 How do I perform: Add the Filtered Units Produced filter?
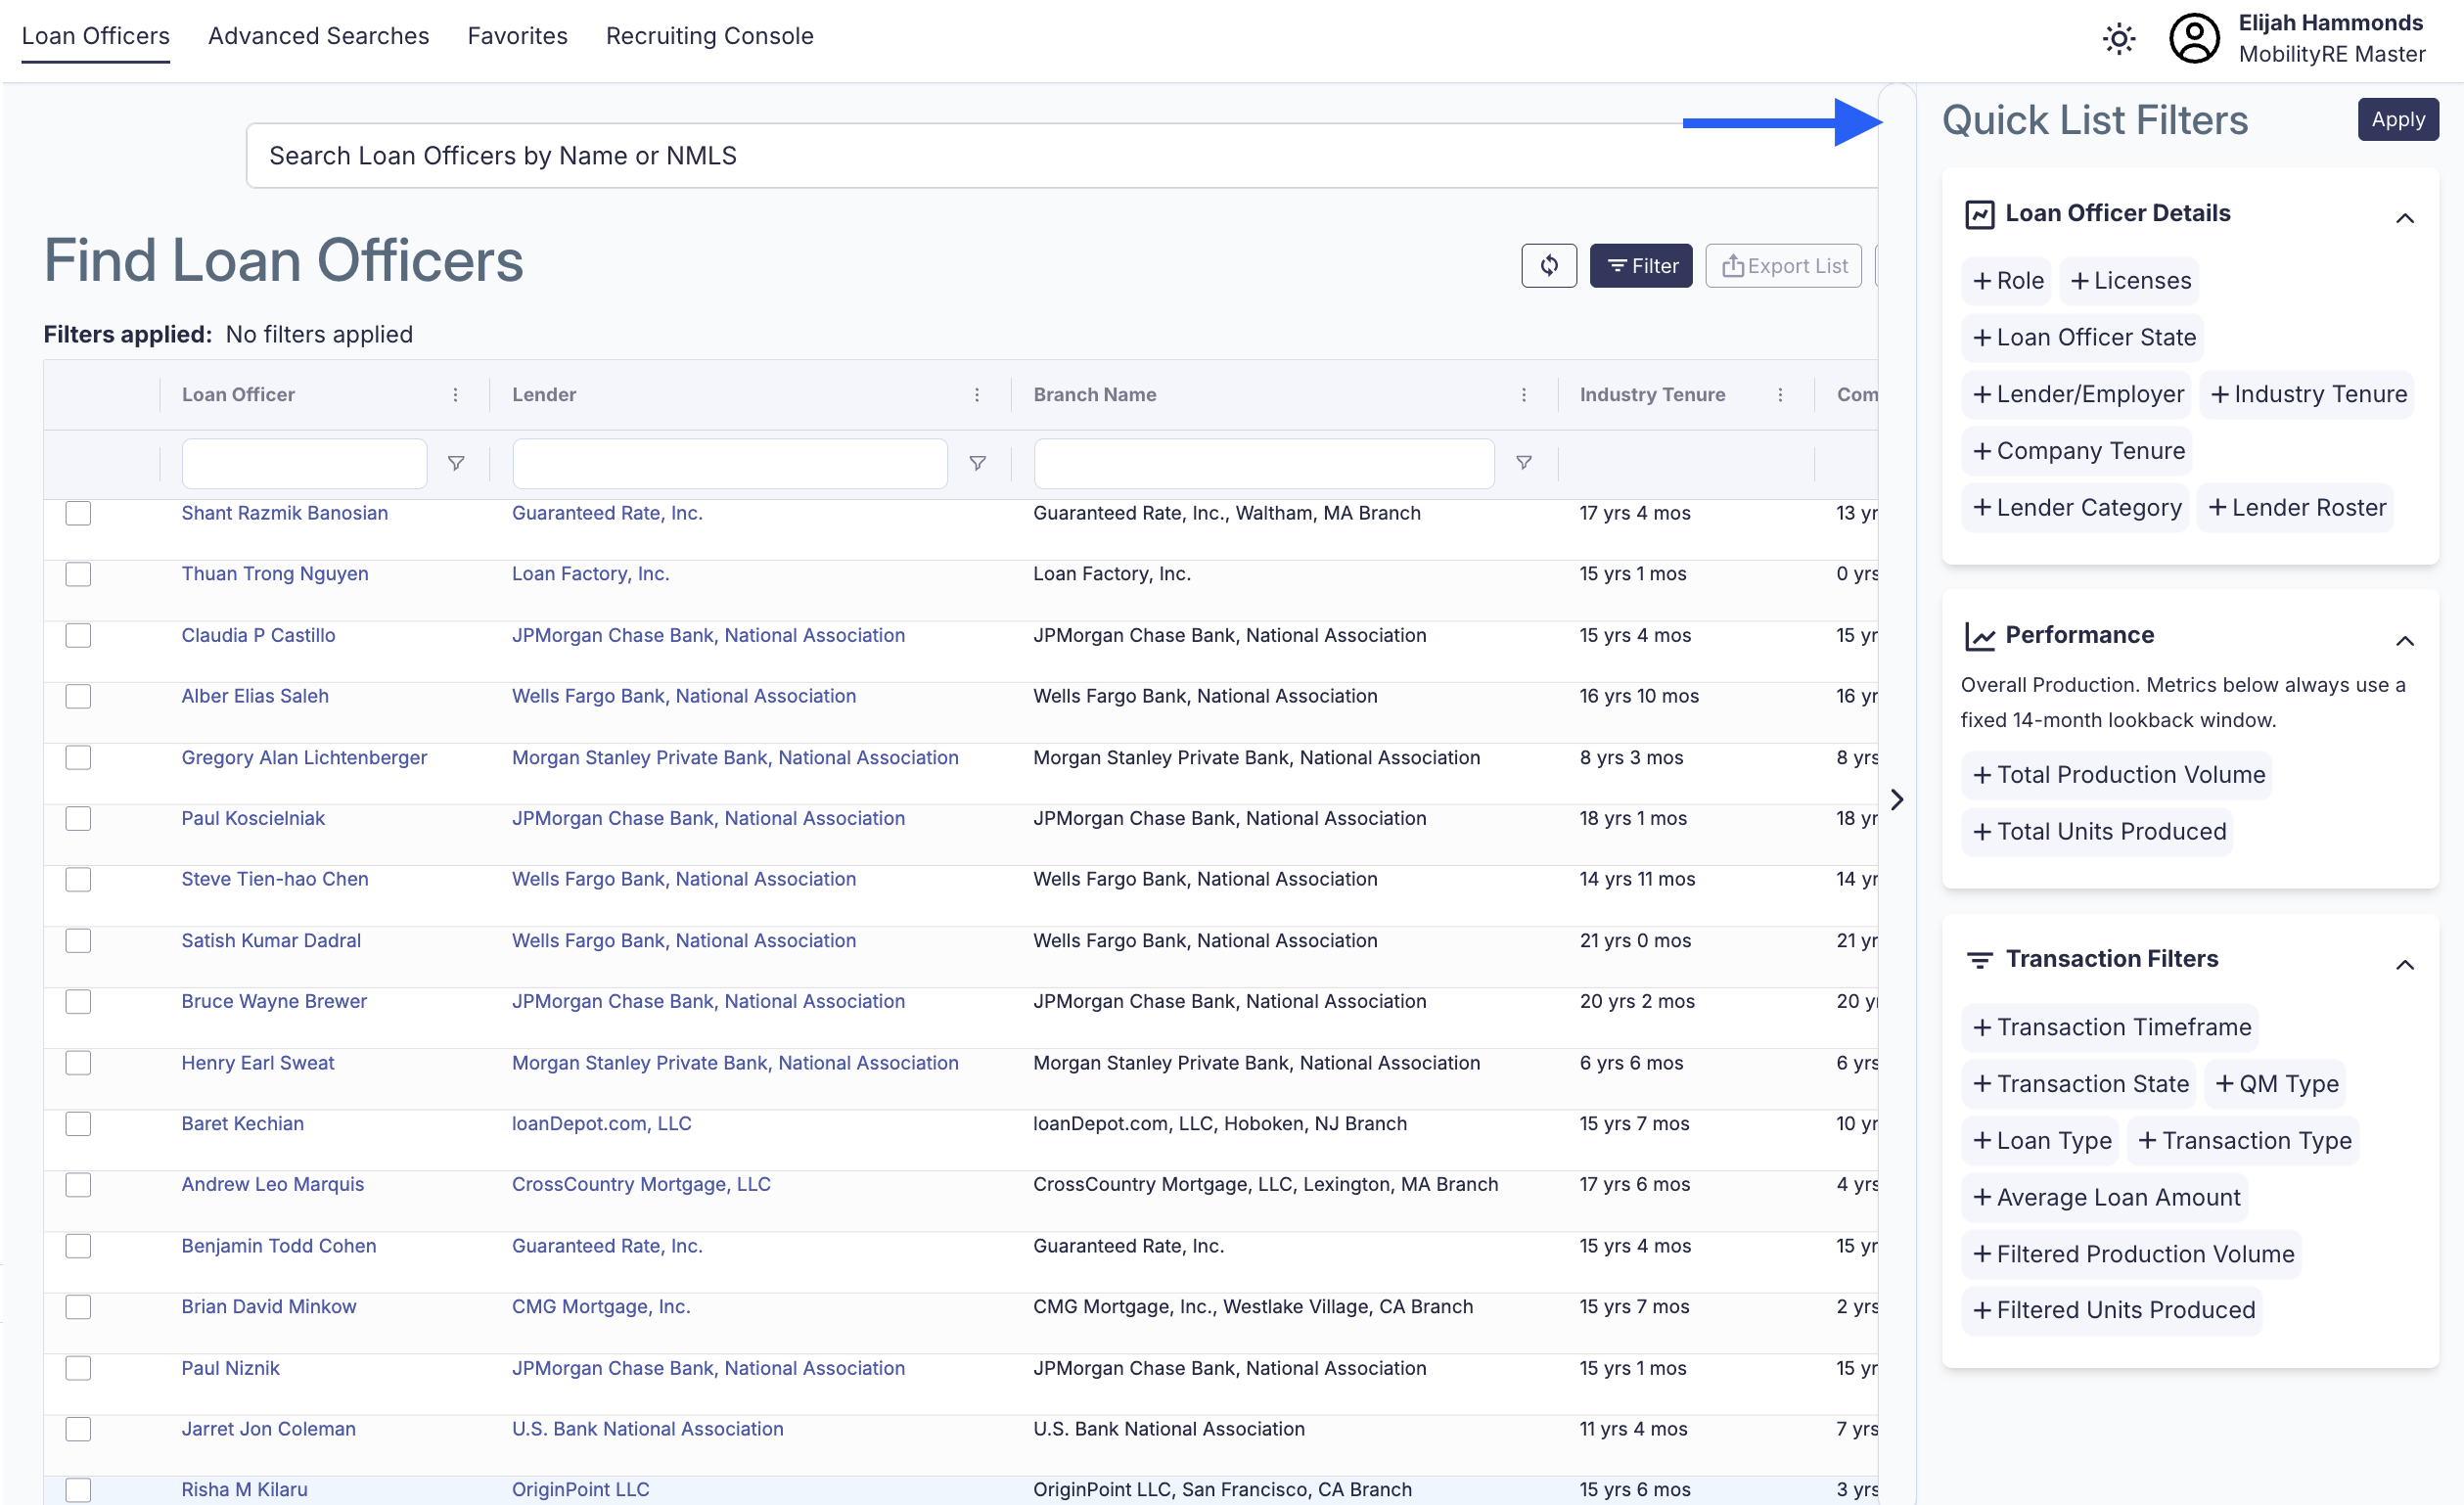click(x=2112, y=1311)
